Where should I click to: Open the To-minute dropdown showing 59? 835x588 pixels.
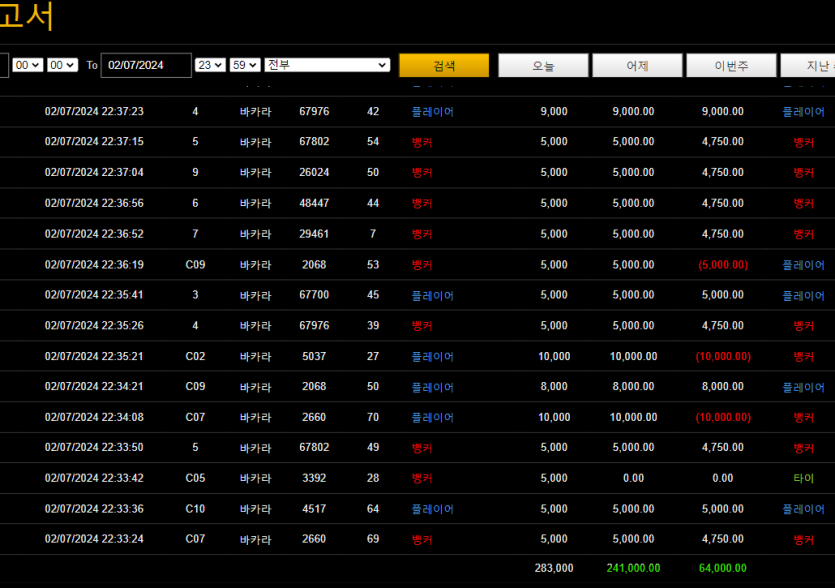tap(245, 65)
